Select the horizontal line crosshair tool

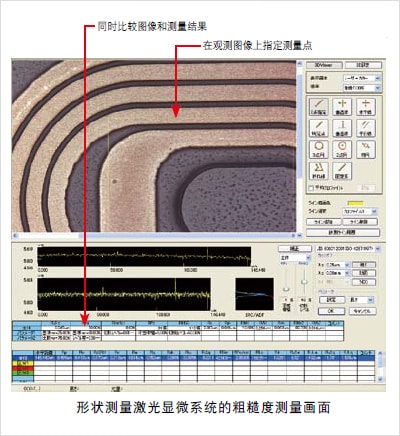click(x=366, y=107)
